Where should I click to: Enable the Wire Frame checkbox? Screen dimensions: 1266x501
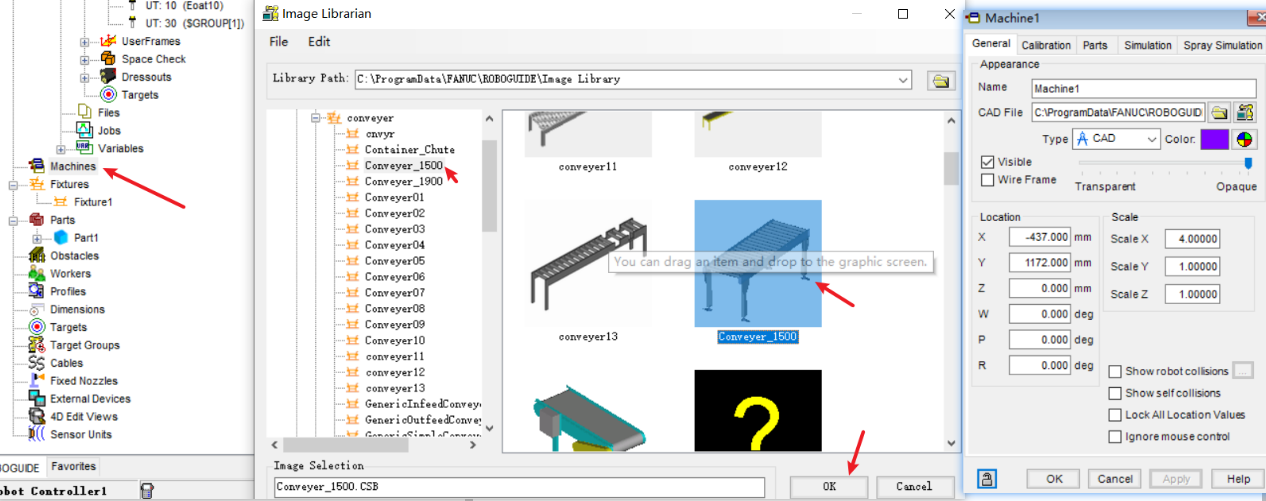[988, 180]
